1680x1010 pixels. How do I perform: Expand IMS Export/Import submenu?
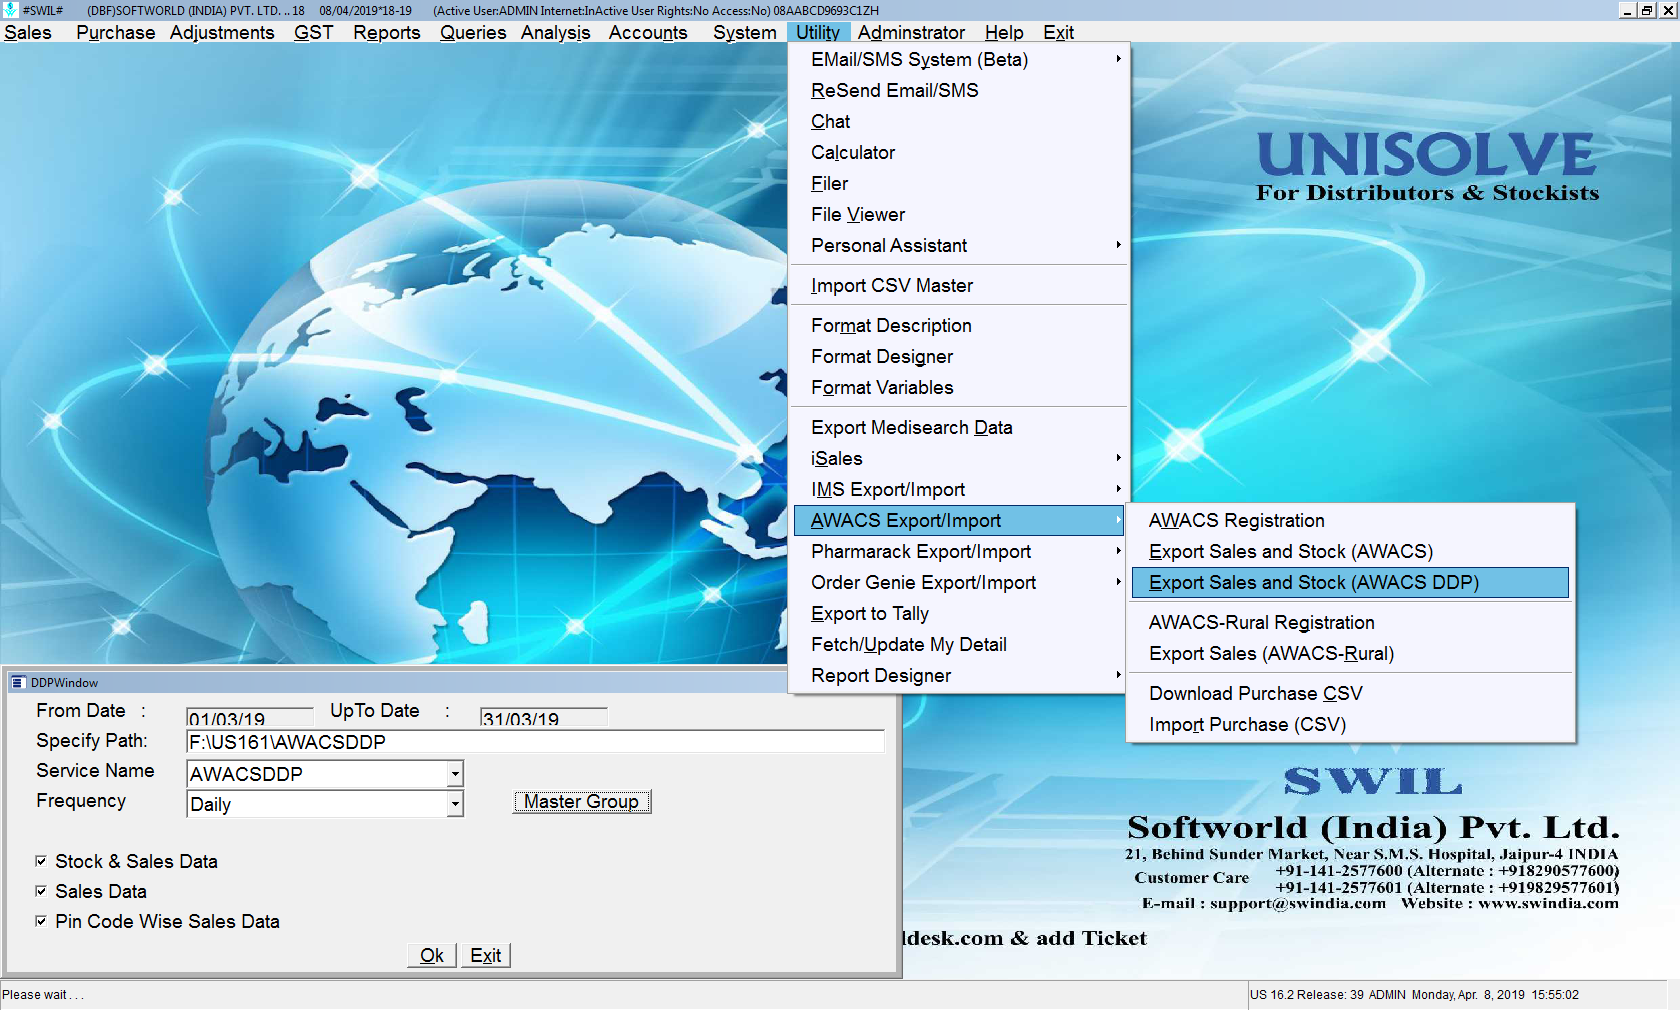pyautogui.click(x=1118, y=489)
